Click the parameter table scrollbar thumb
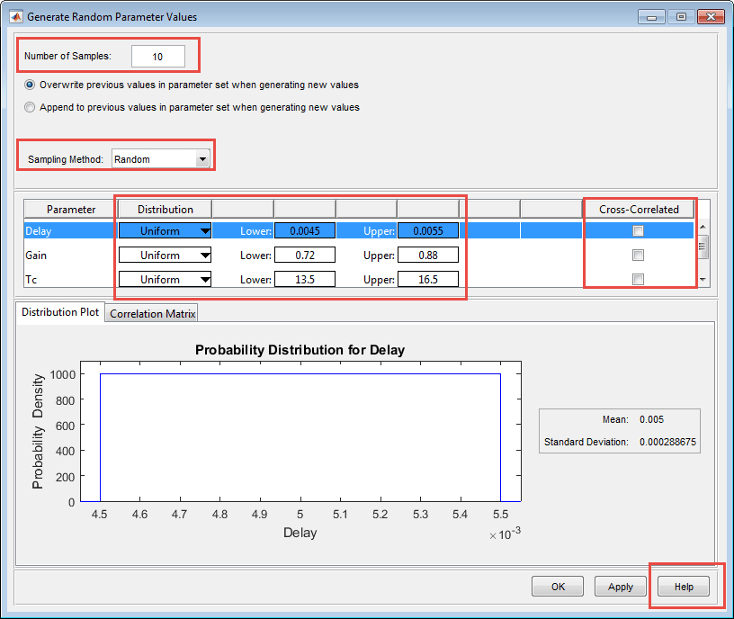 (702, 247)
